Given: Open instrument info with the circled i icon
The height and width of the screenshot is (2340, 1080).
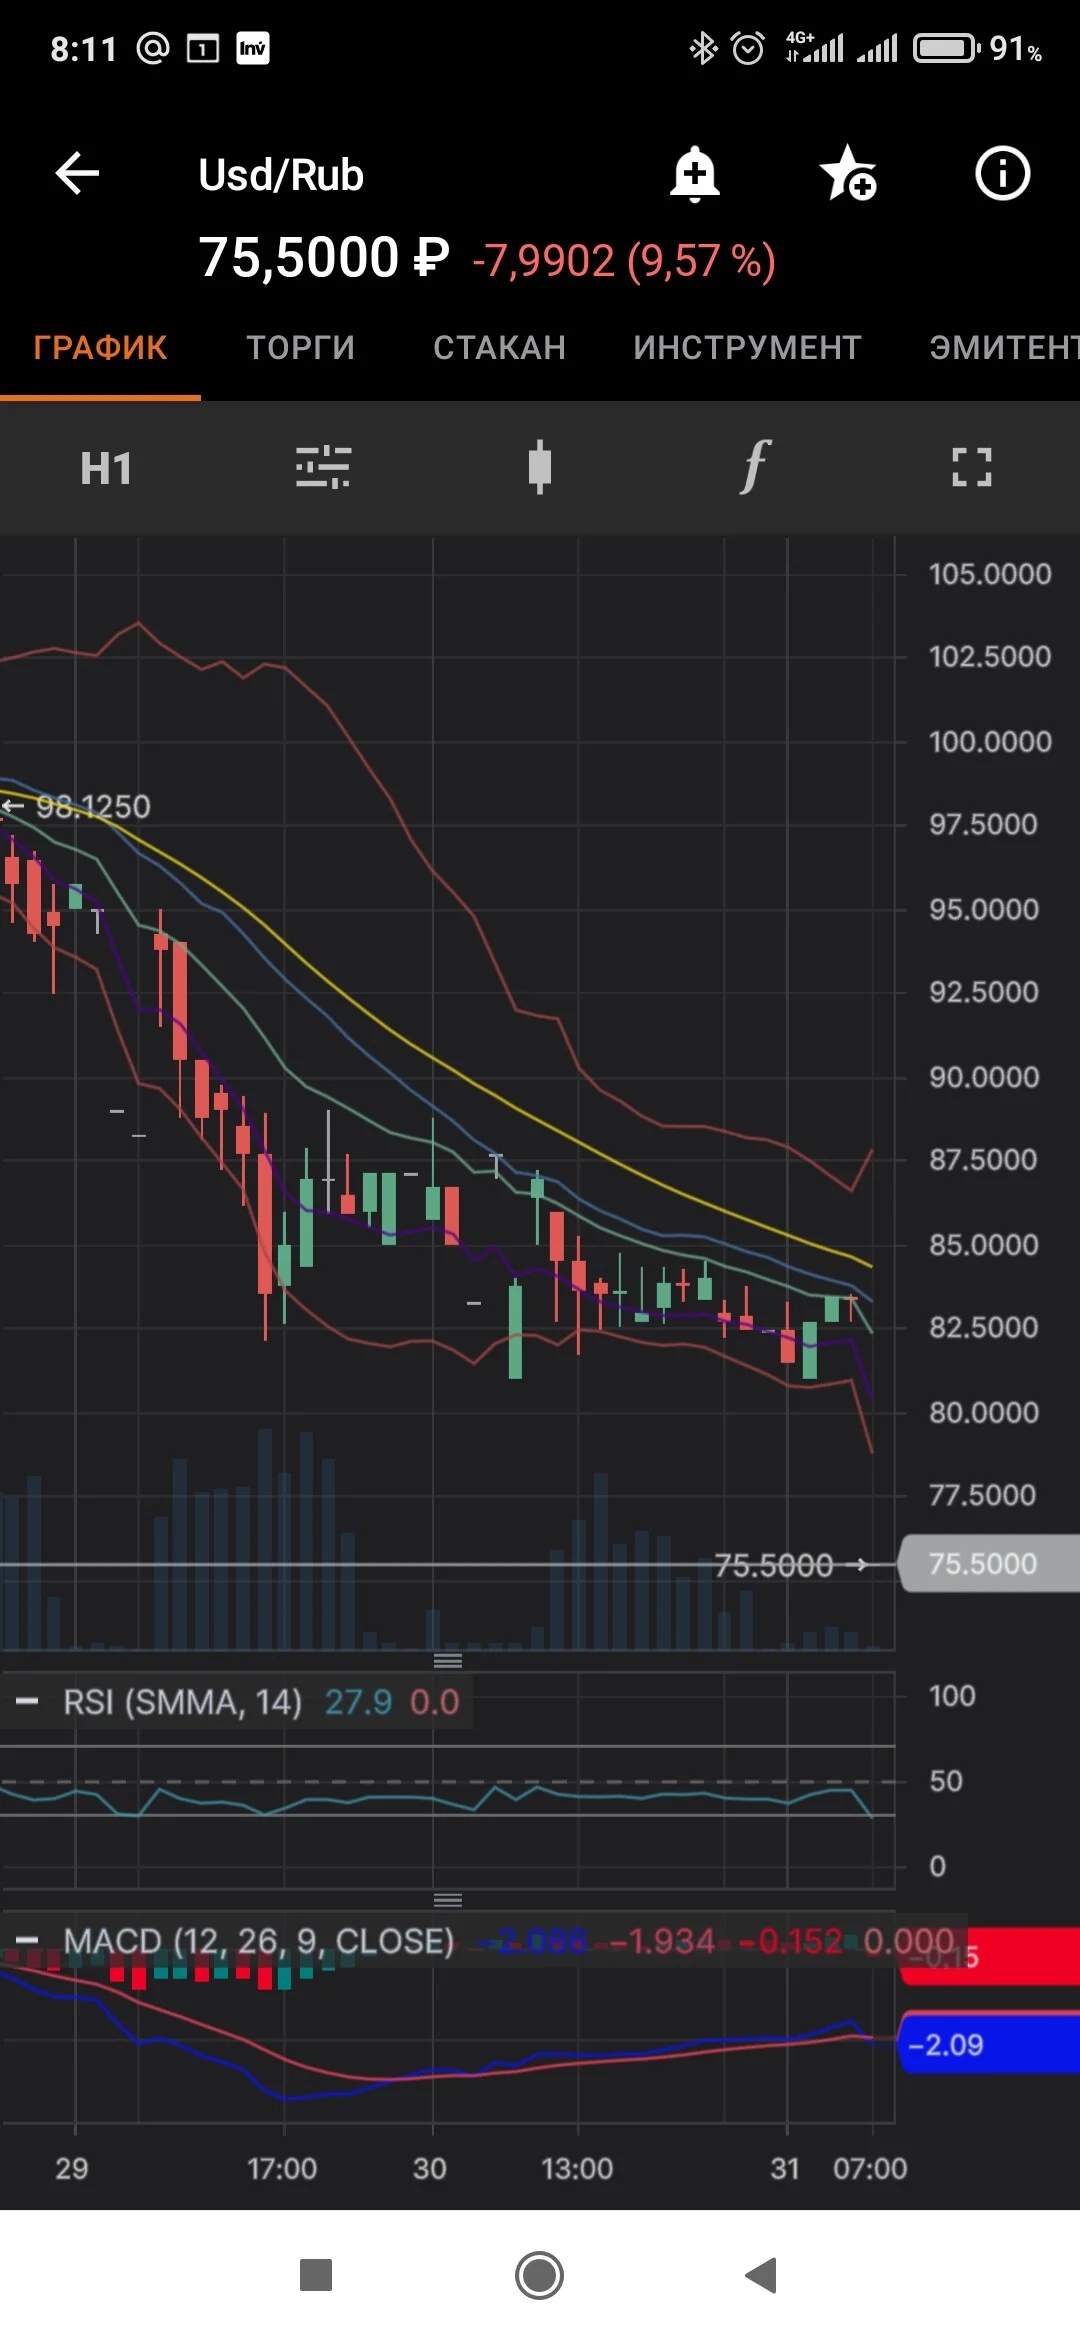Looking at the screenshot, I should (1002, 173).
